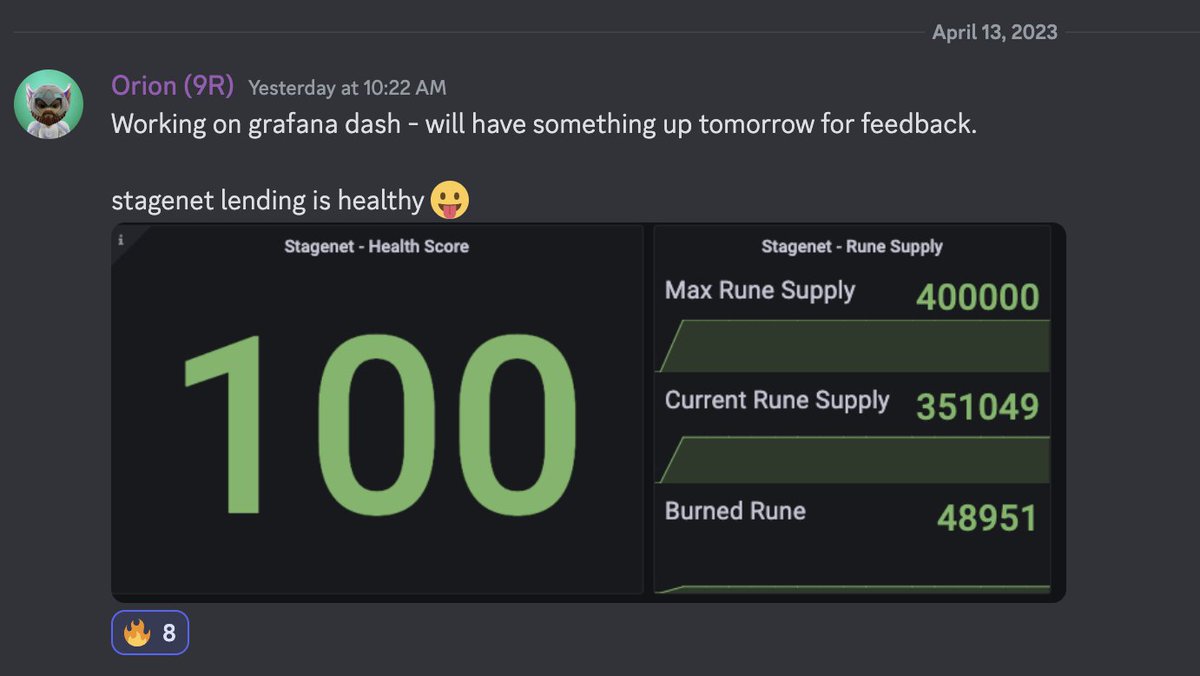Click the 351049 current supply value
Image resolution: width=1200 pixels, height=676 pixels.
(x=978, y=407)
